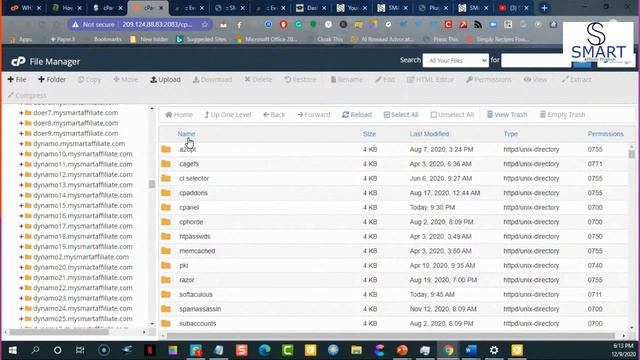The image size is (640, 360).
Task: Click the Copy toolbar button
Action: pos(89,80)
